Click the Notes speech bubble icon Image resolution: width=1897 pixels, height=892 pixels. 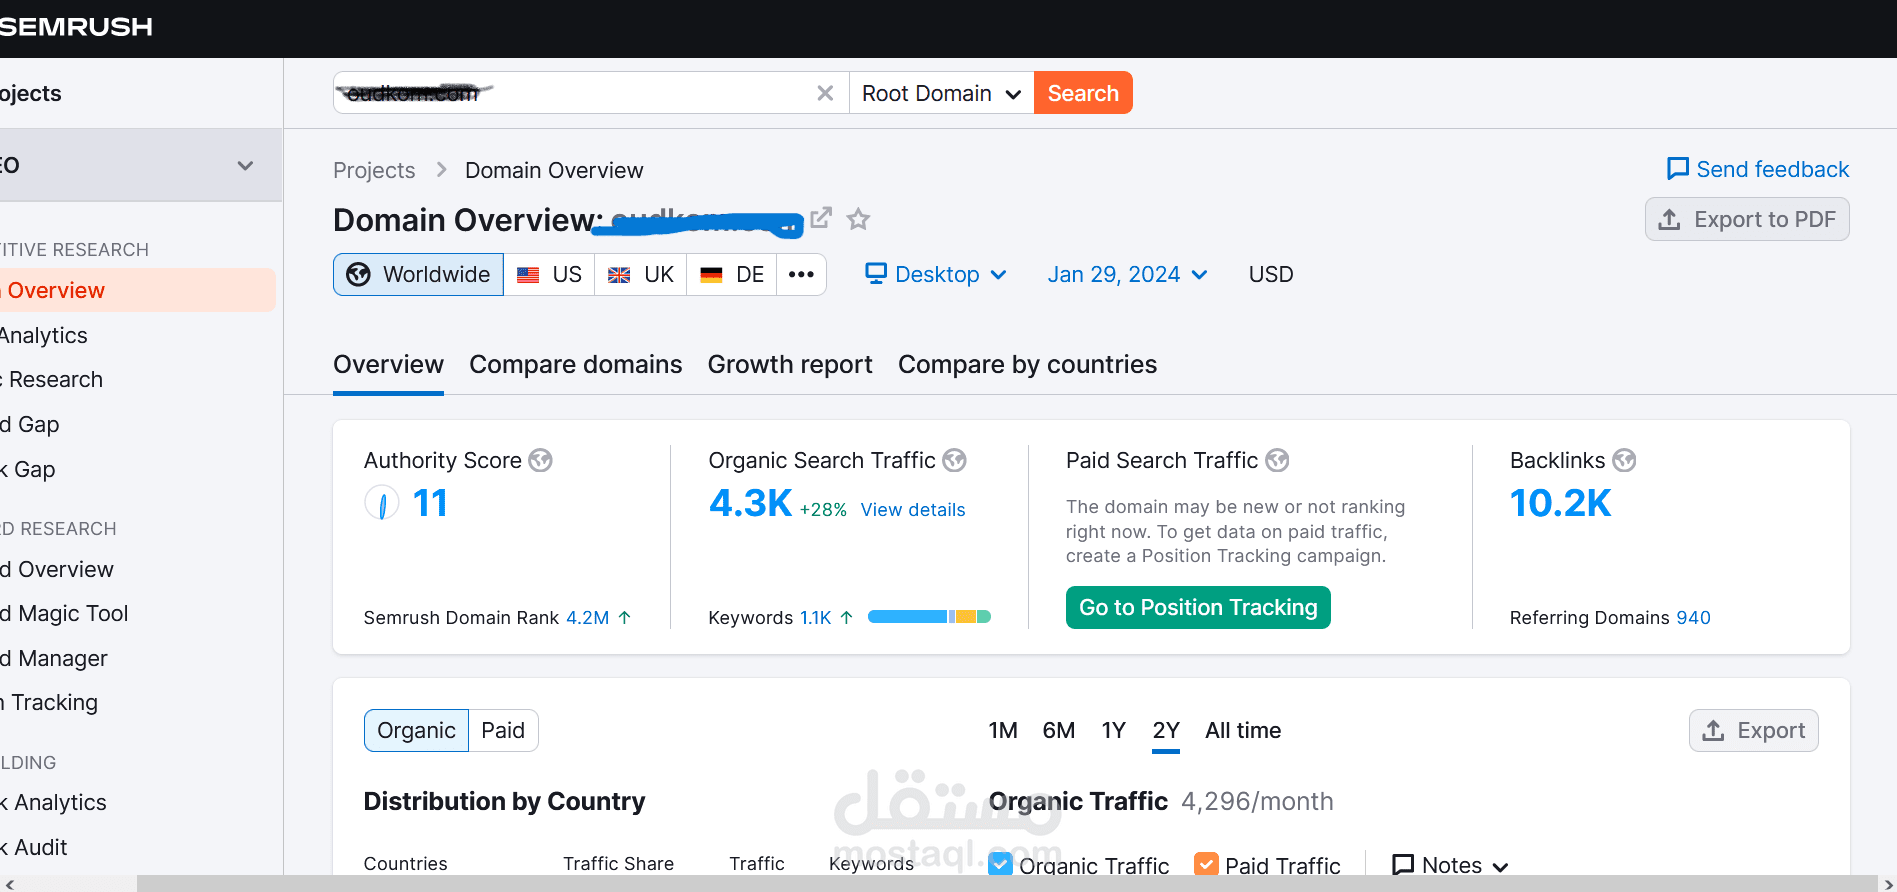1403,864
